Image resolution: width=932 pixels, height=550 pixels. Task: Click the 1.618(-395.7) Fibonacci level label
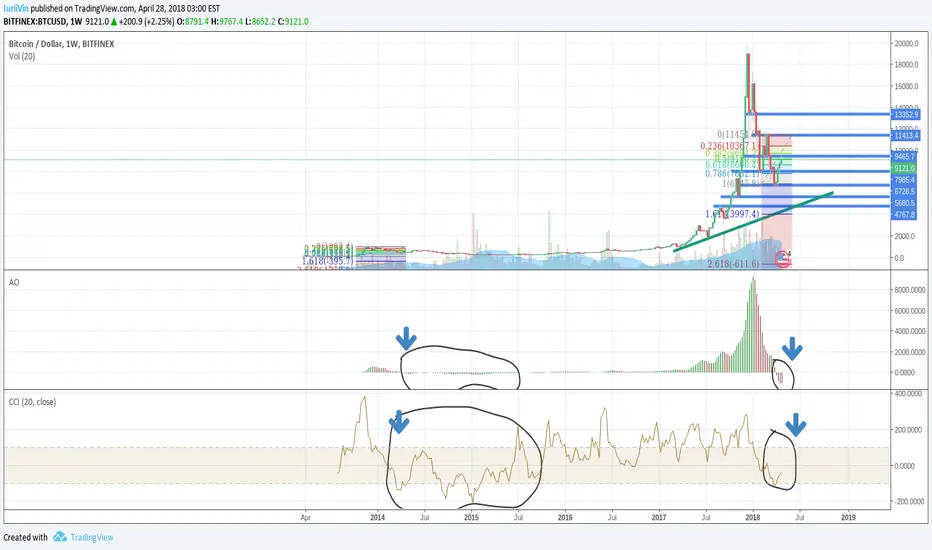click(x=328, y=261)
